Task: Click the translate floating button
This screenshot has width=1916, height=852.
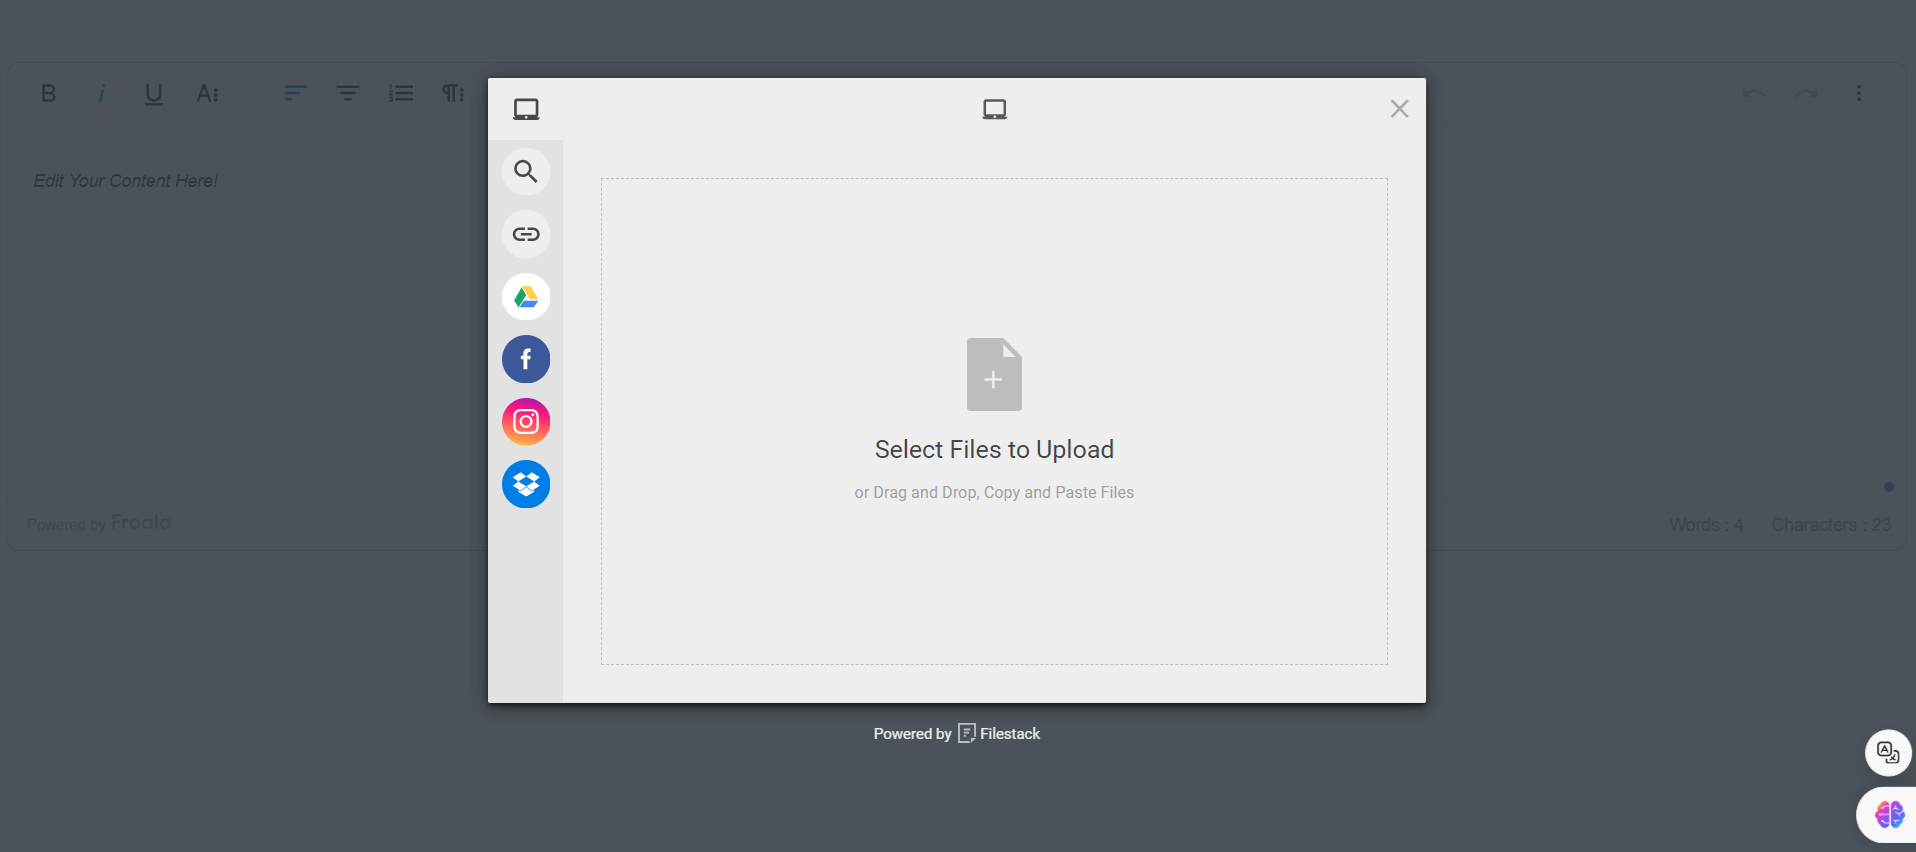Action: click(1888, 752)
